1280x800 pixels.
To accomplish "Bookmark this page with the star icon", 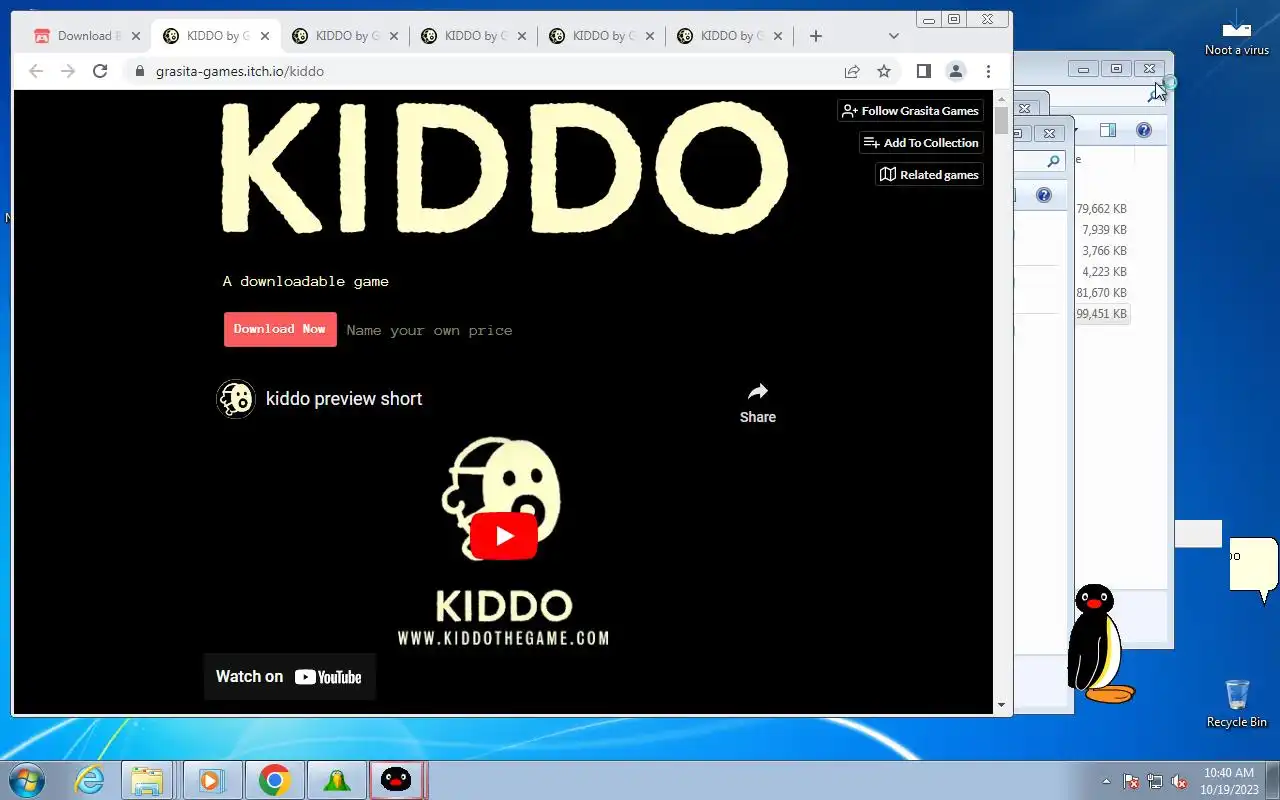I will [884, 71].
